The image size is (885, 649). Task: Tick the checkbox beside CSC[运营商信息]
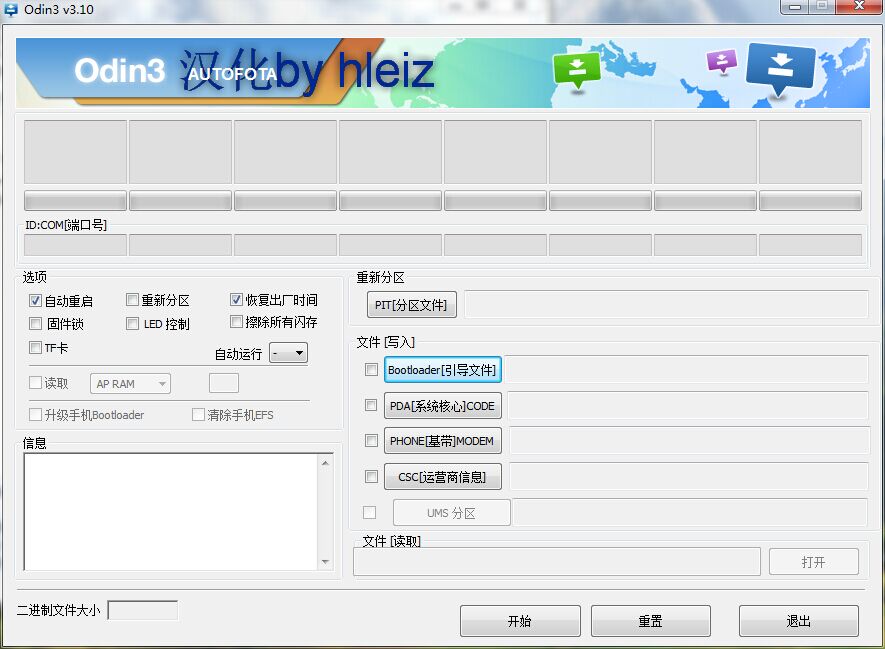pyautogui.click(x=371, y=477)
